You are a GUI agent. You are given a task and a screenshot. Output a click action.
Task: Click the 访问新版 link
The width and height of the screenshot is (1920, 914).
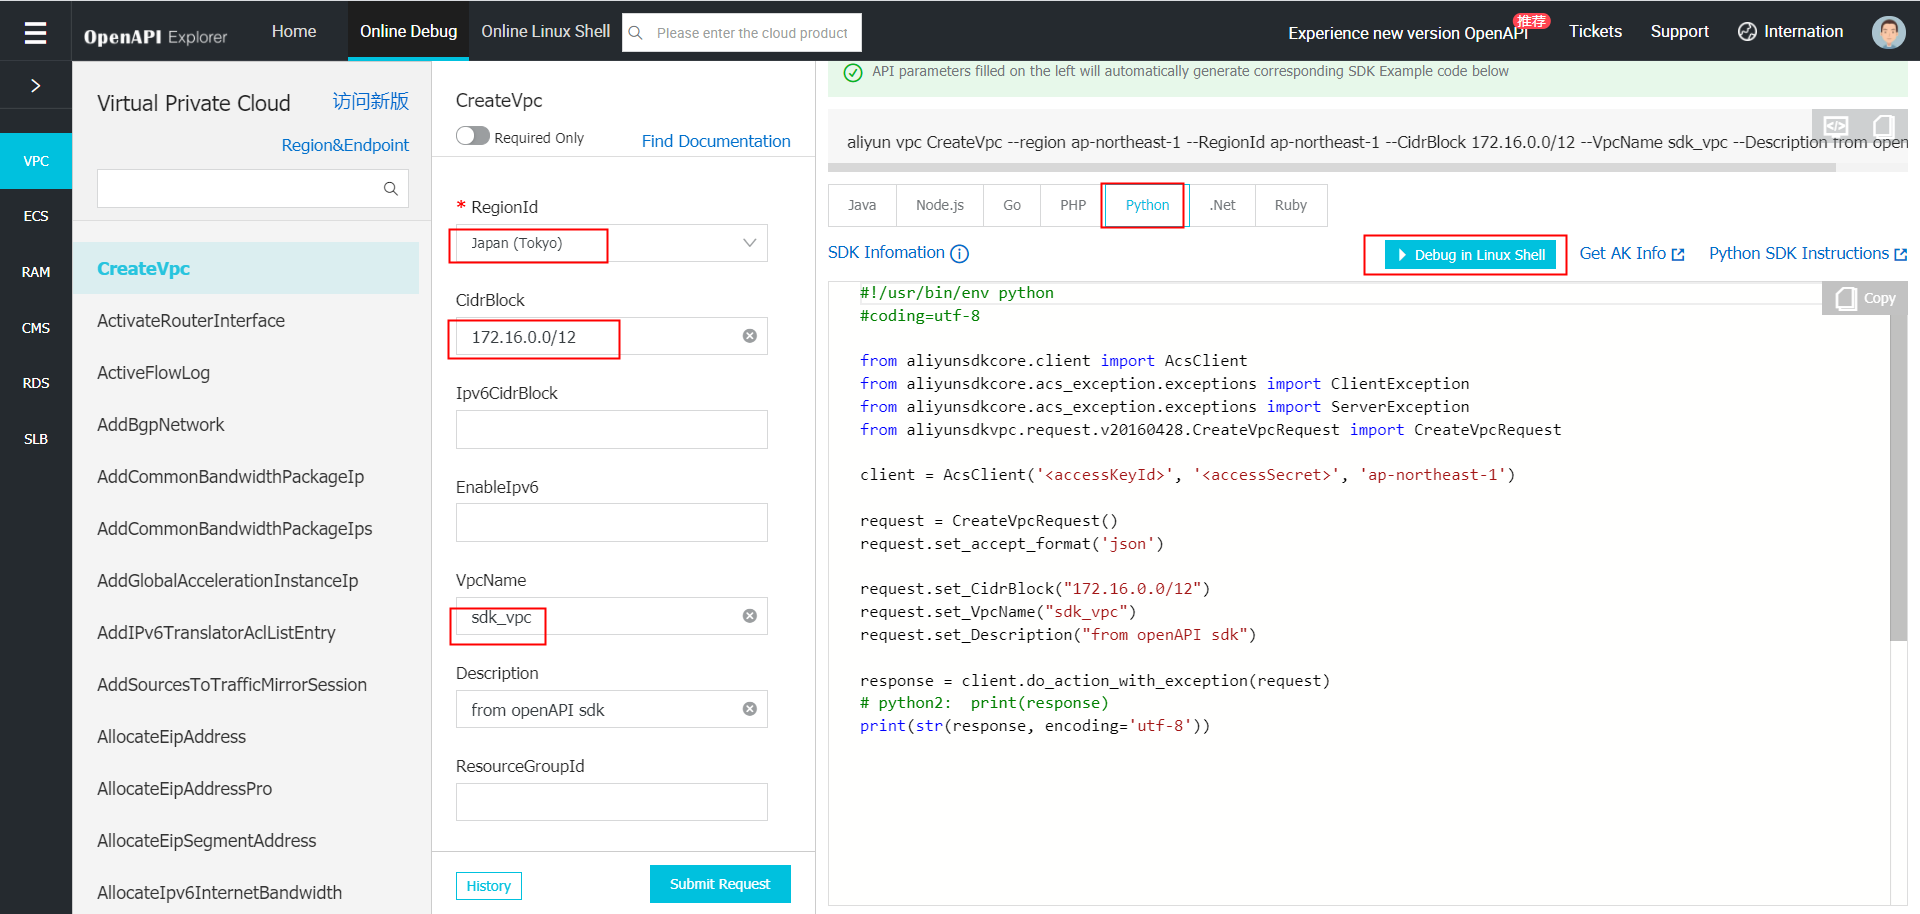[x=371, y=101]
